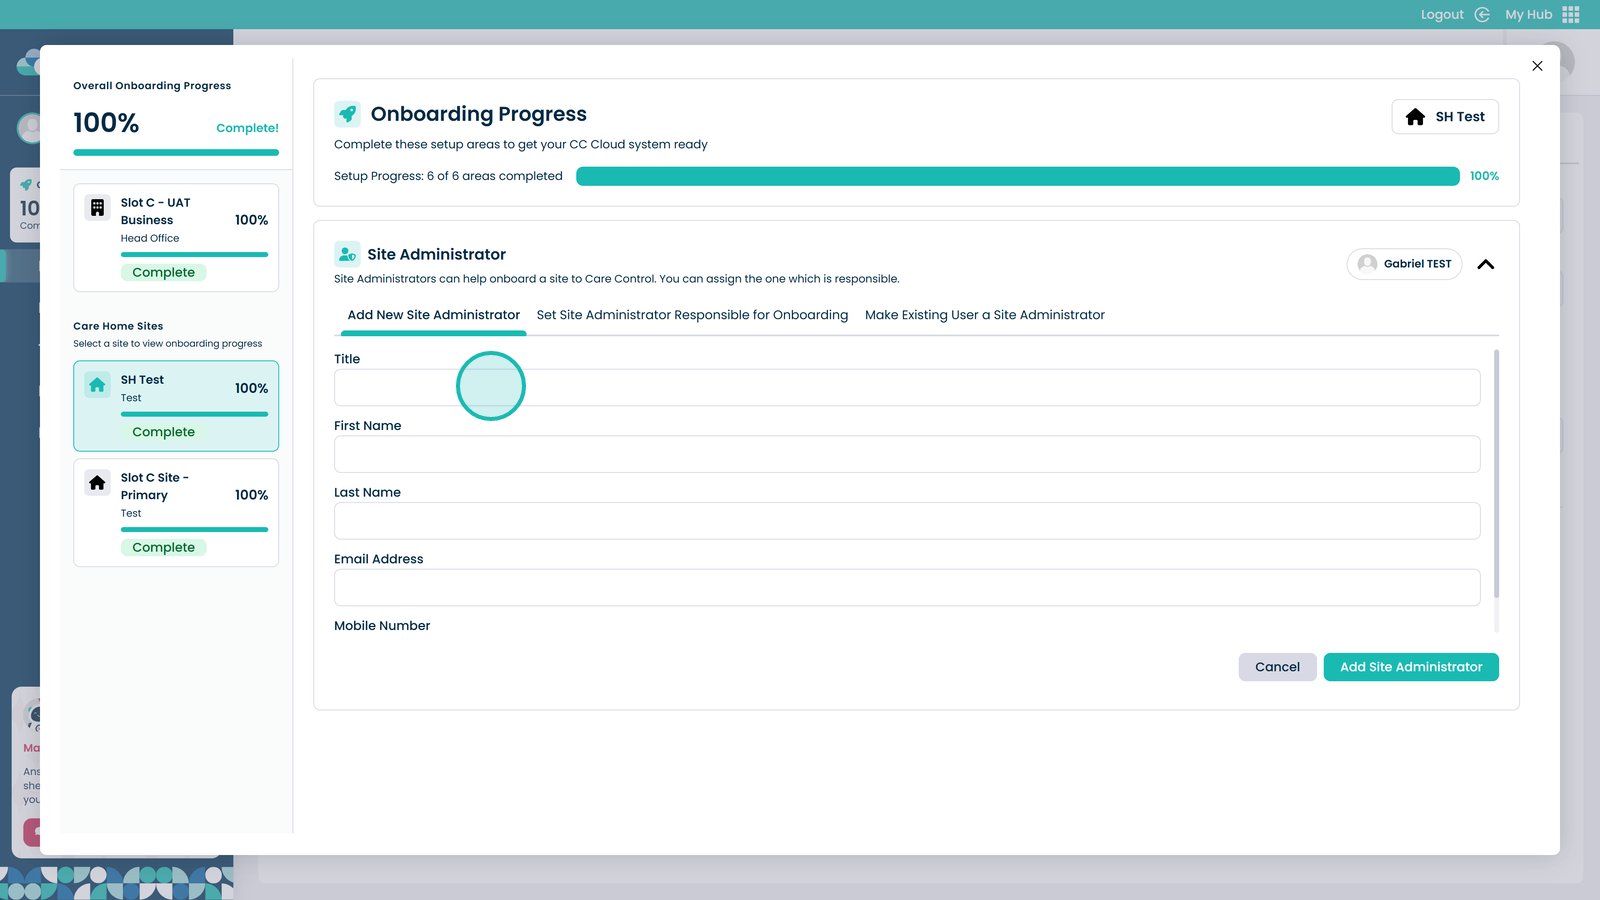Open Set Site Administrator Responsible for Onboarding tab

692,315
